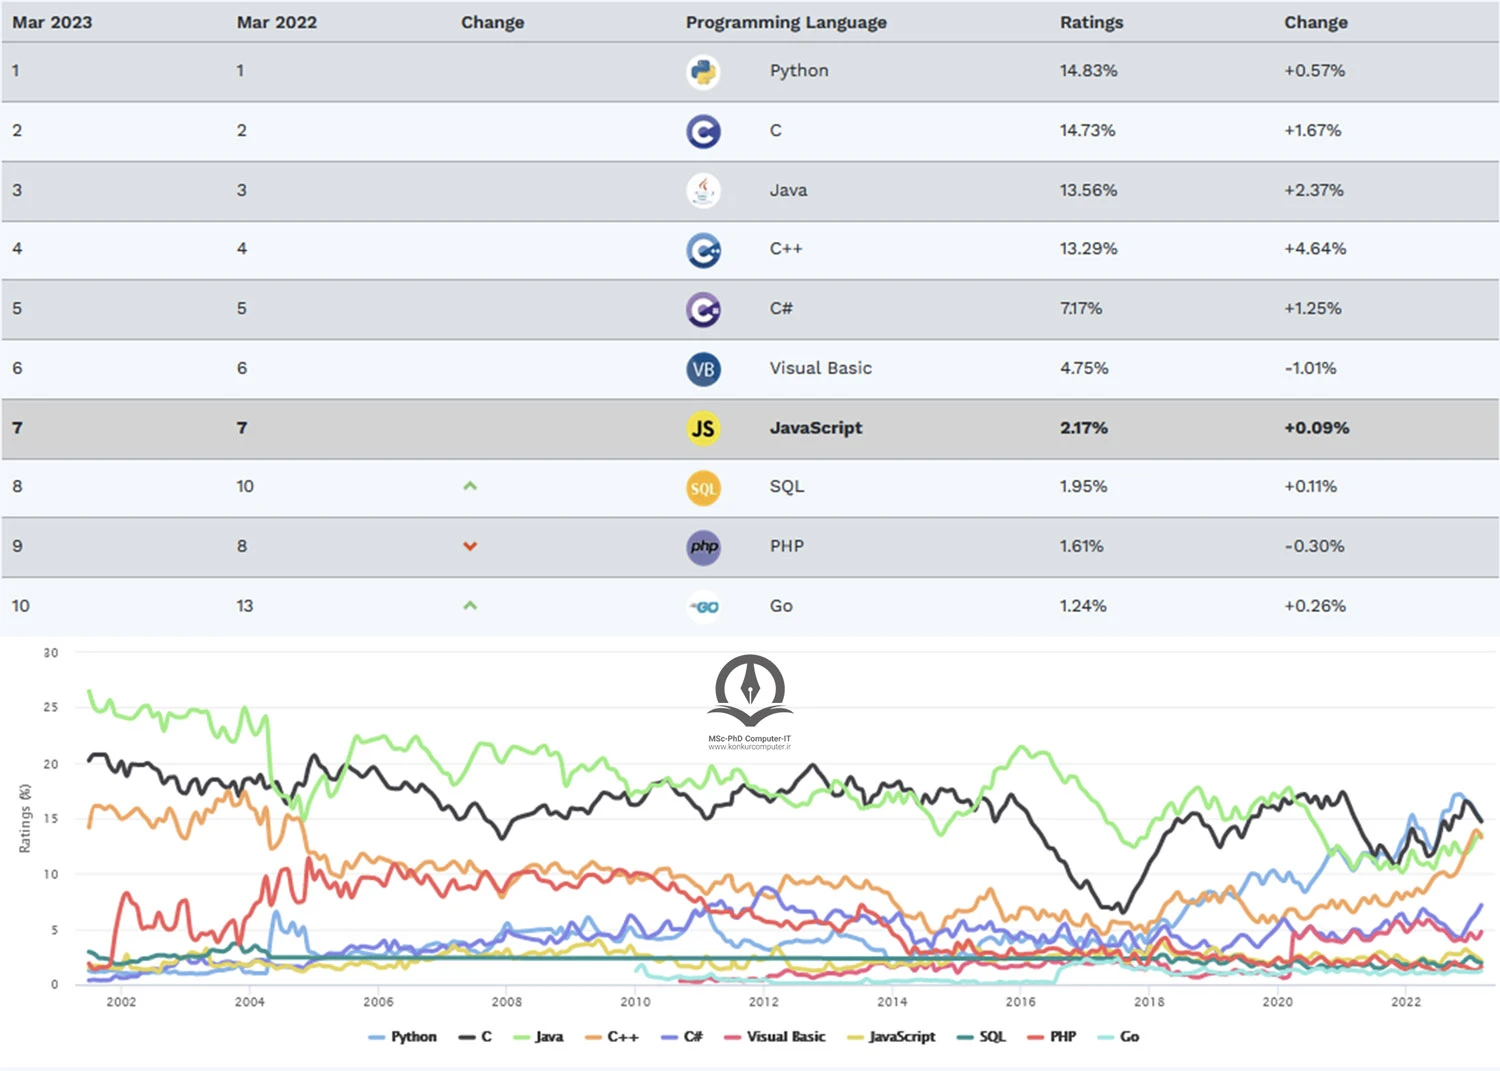The width and height of the screenshot is (1500, 1071).
Task: Click the orange SQL icon
Action: 703,488
